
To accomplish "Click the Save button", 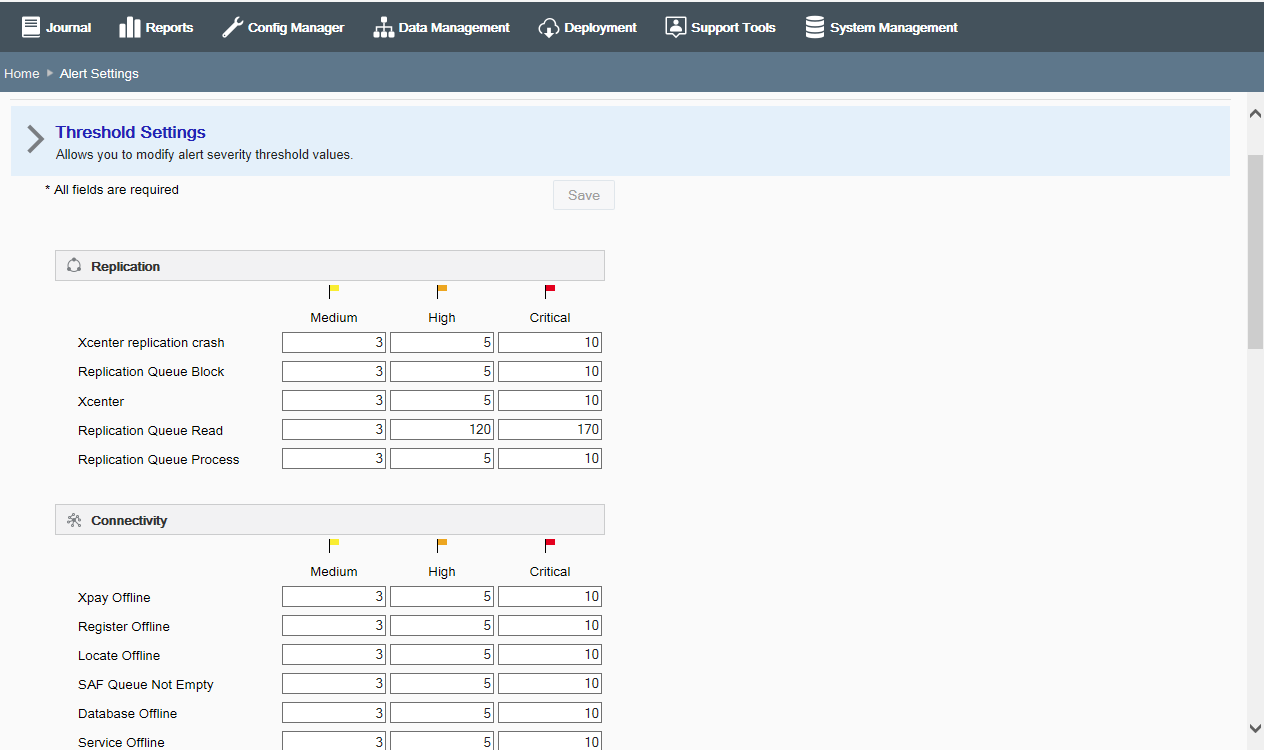I will [x=584, y=195].
